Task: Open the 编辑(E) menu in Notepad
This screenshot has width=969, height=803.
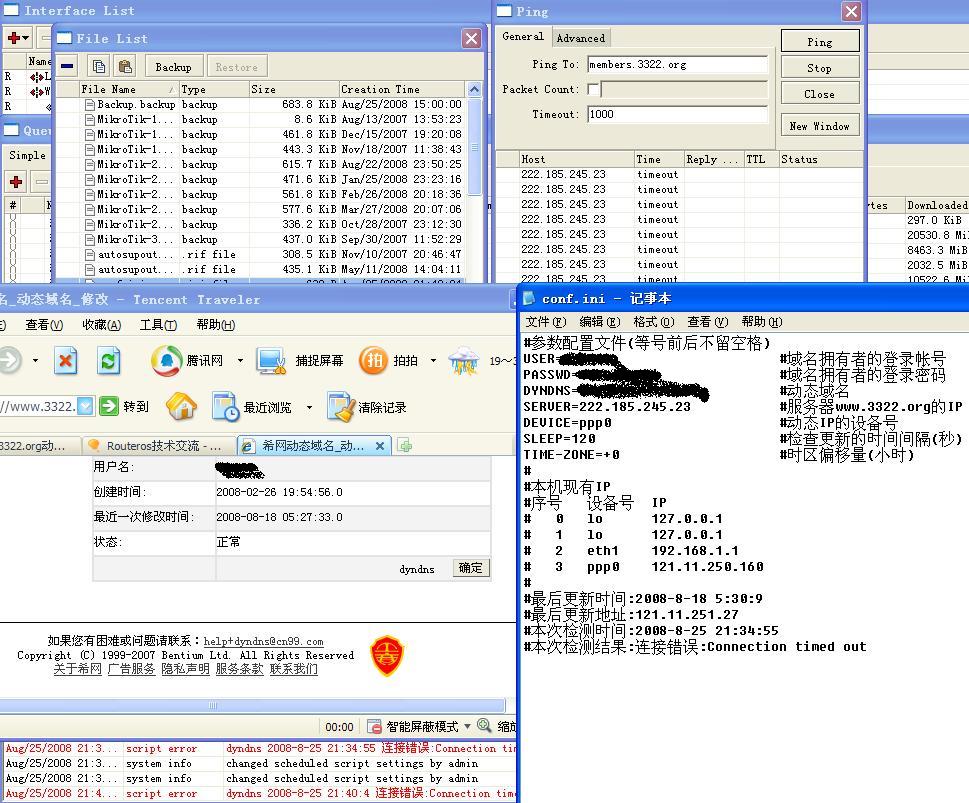Action: pyautogui.click(x=599, y=321)
